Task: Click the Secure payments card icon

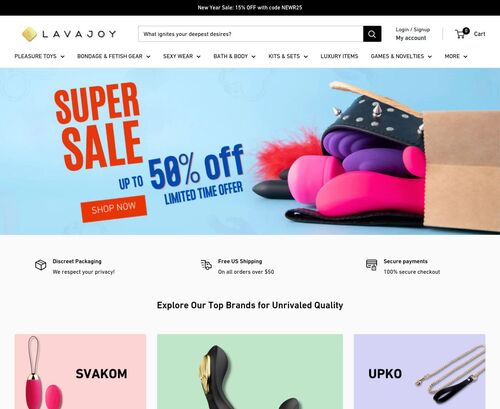Action: (372, 265)
